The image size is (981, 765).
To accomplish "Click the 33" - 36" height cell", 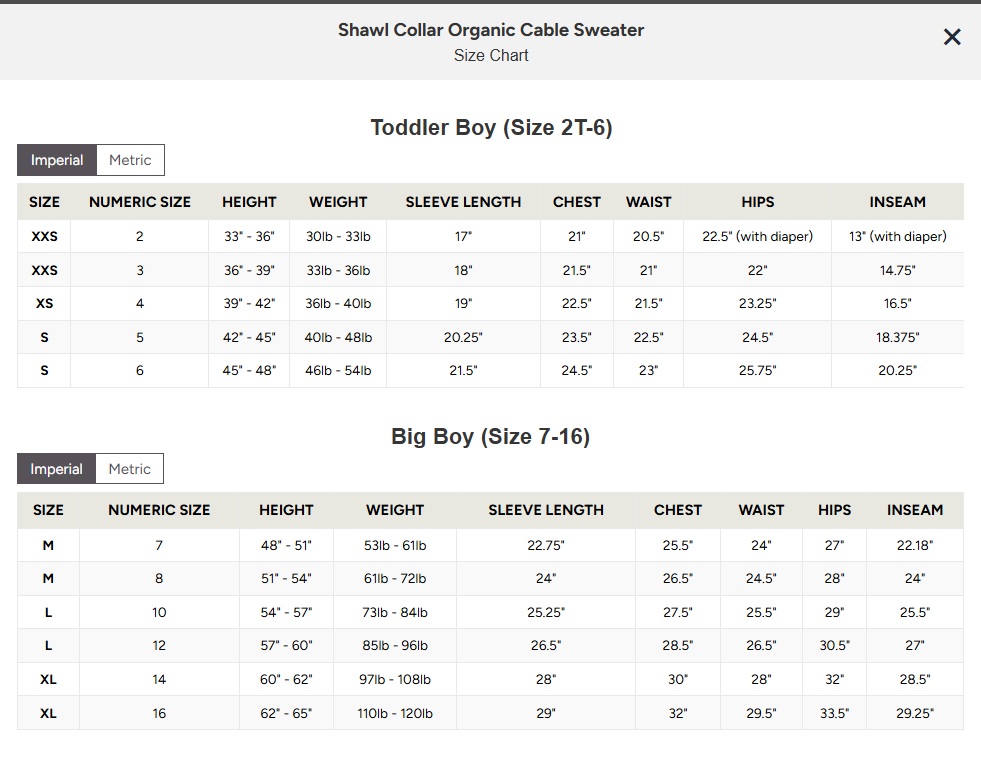I will (249, 236).
